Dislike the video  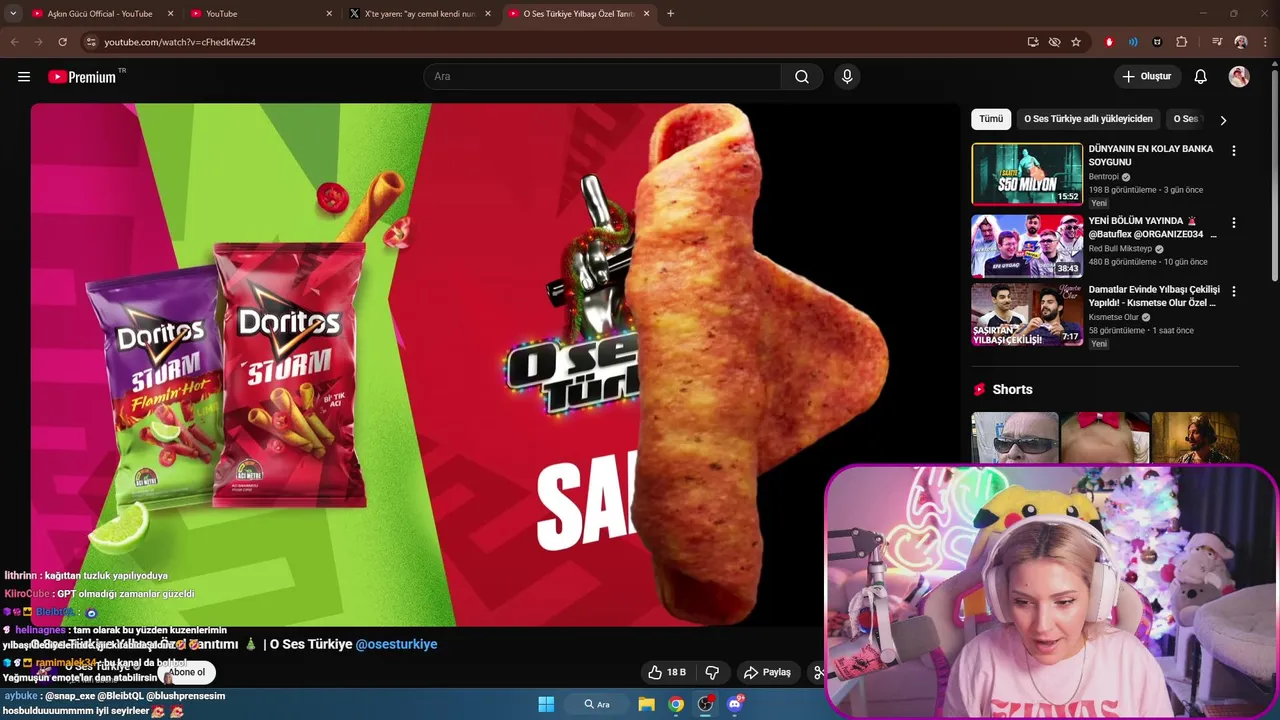pyautogui.click(x=713, y=672)
